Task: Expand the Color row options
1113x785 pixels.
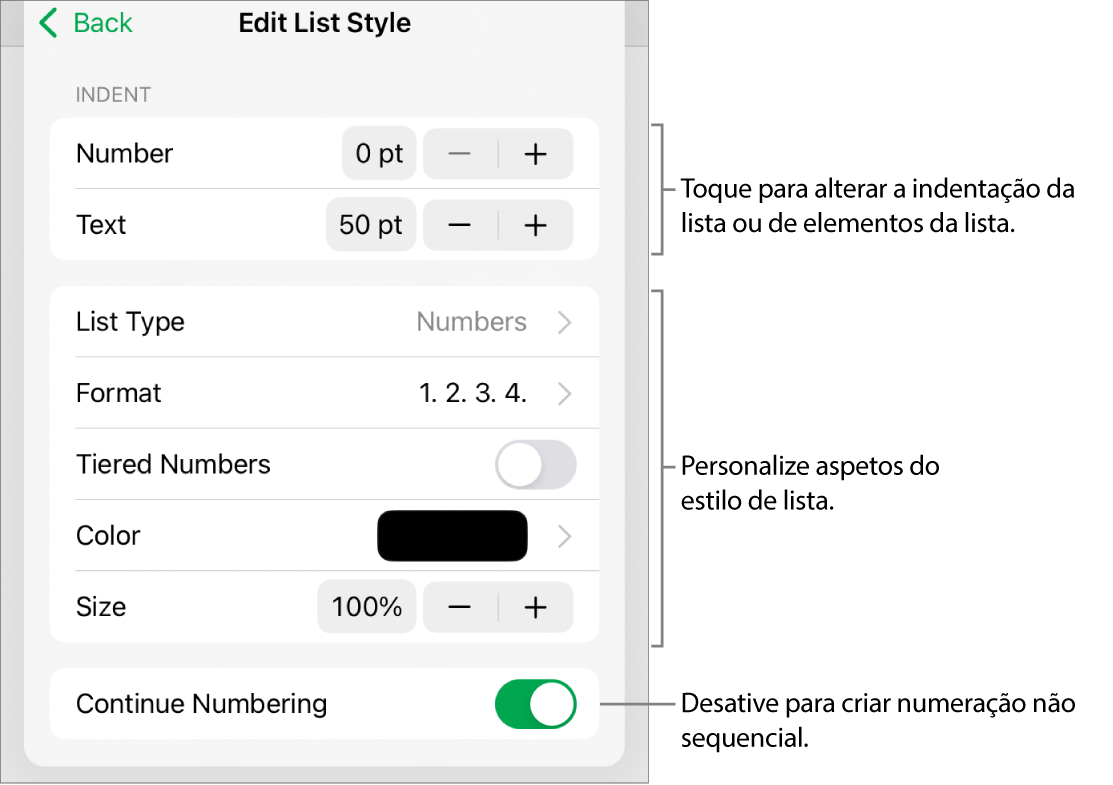Action: coord(563,536)
